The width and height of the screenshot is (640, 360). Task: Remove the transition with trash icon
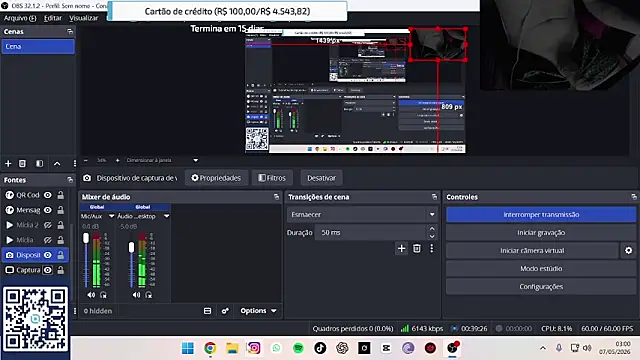point(417,249)
